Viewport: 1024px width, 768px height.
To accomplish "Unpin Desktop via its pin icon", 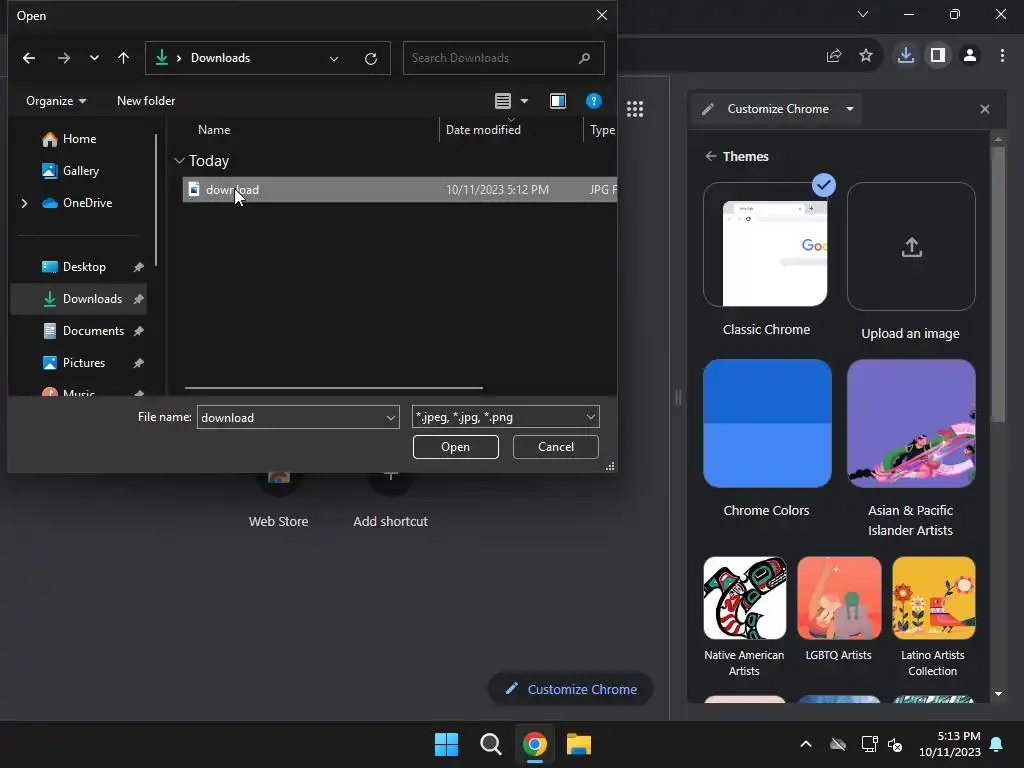I will (138, 267).
